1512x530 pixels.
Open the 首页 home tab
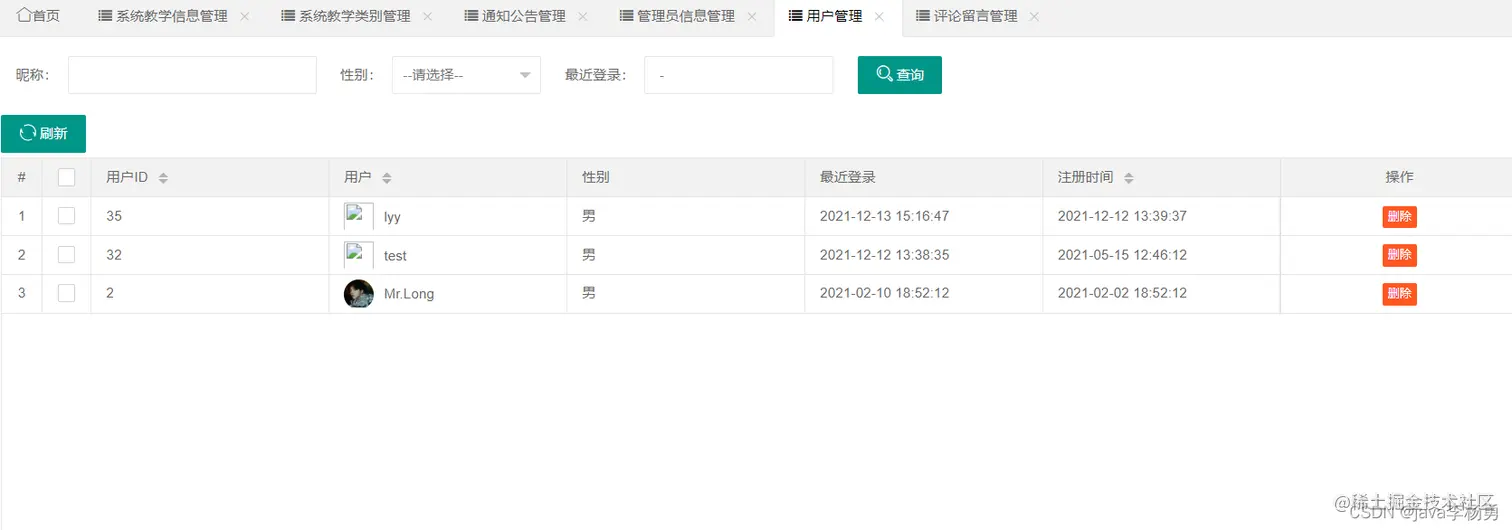point(39,16)
